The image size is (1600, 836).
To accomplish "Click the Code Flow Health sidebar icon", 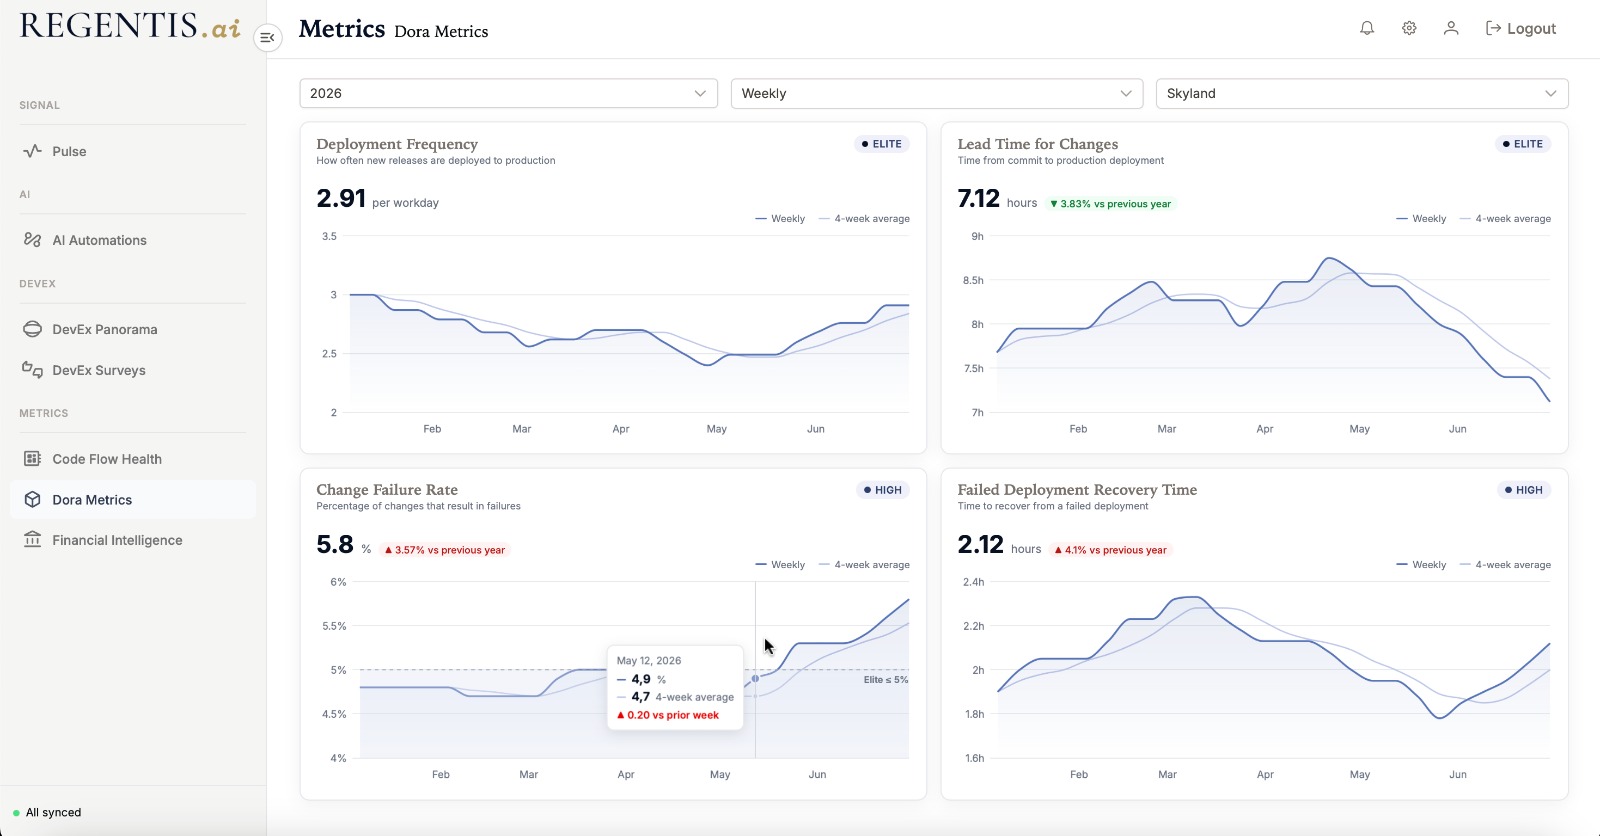I will pos(33,459).
